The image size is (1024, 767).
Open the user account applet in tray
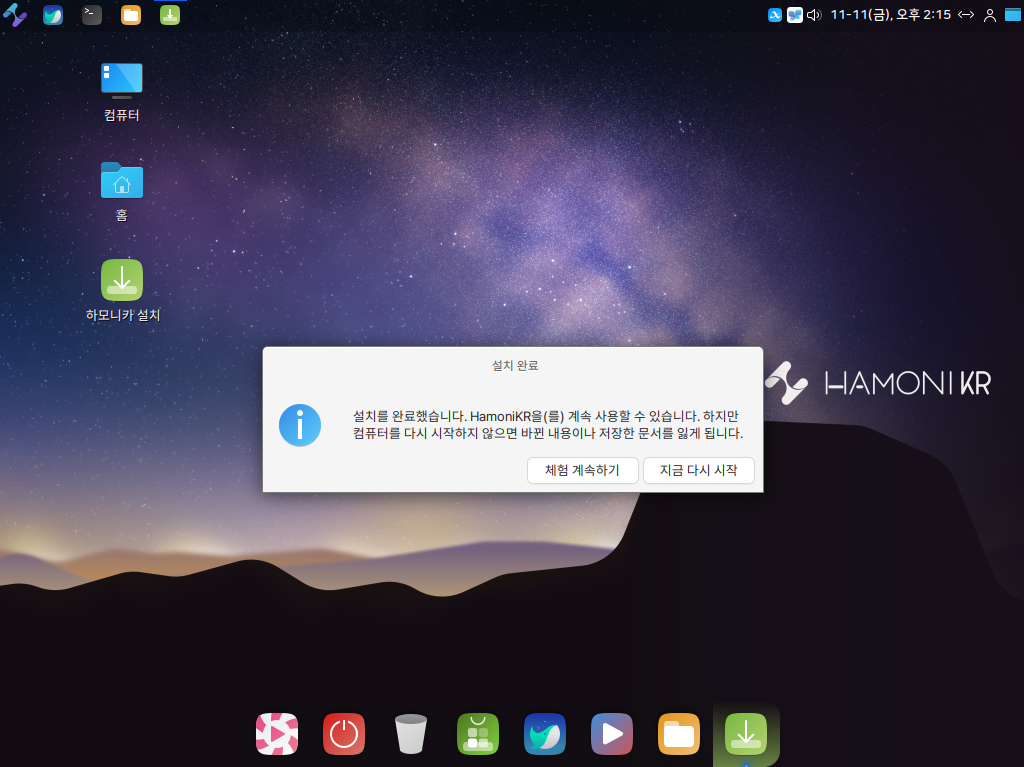click(990, 15)
